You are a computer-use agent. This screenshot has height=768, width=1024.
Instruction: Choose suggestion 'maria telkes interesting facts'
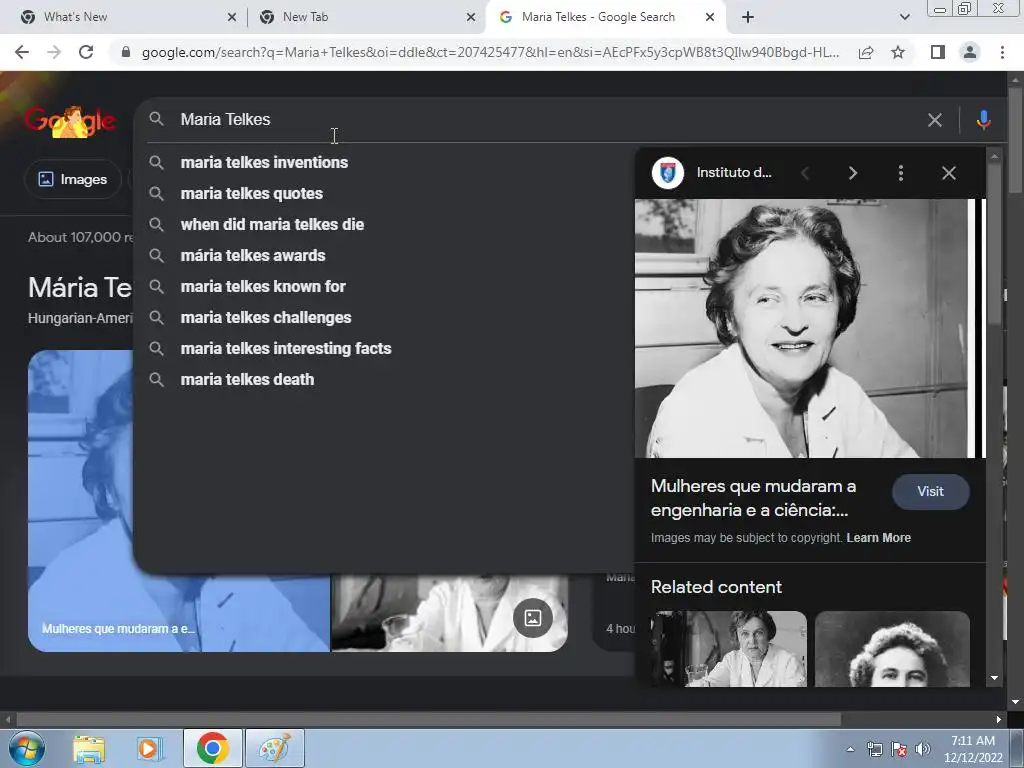285,349
